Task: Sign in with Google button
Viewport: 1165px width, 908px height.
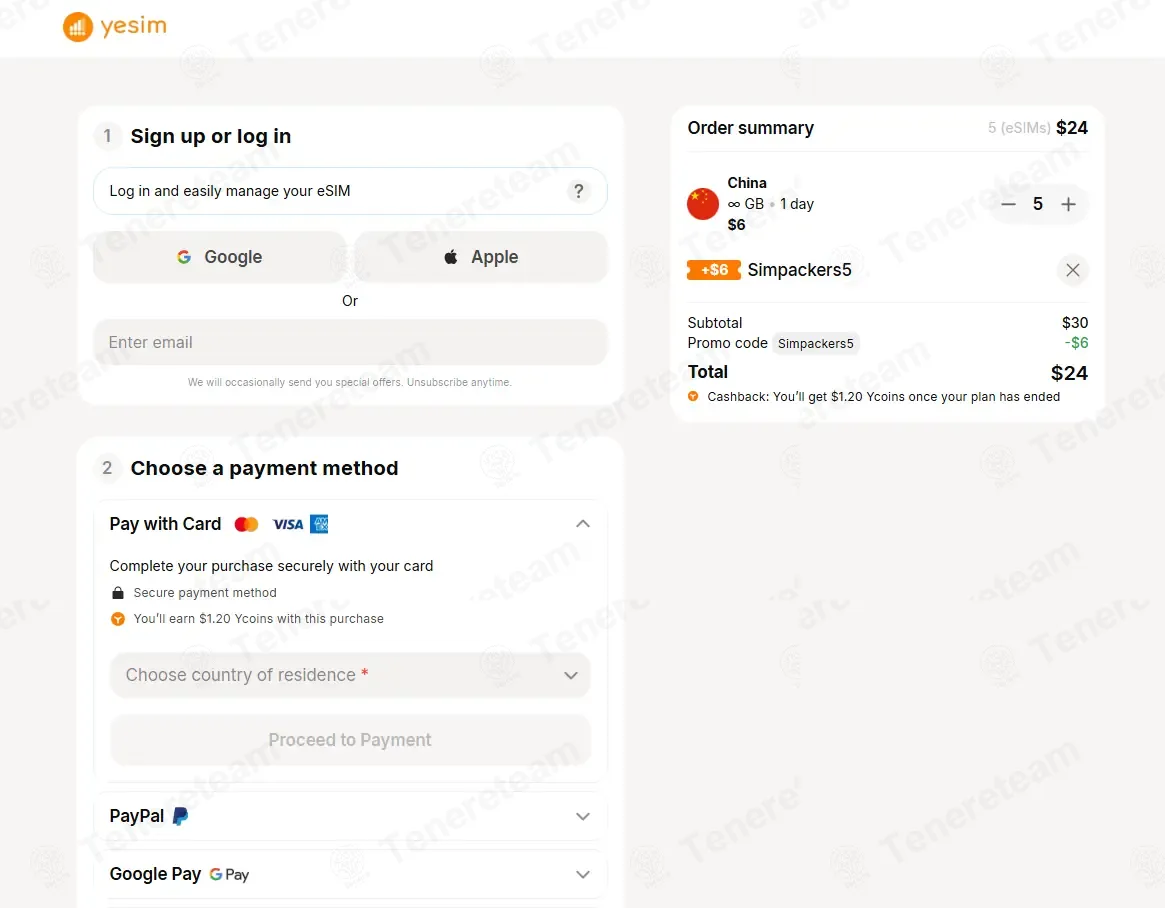Action: tap(219, 257)
